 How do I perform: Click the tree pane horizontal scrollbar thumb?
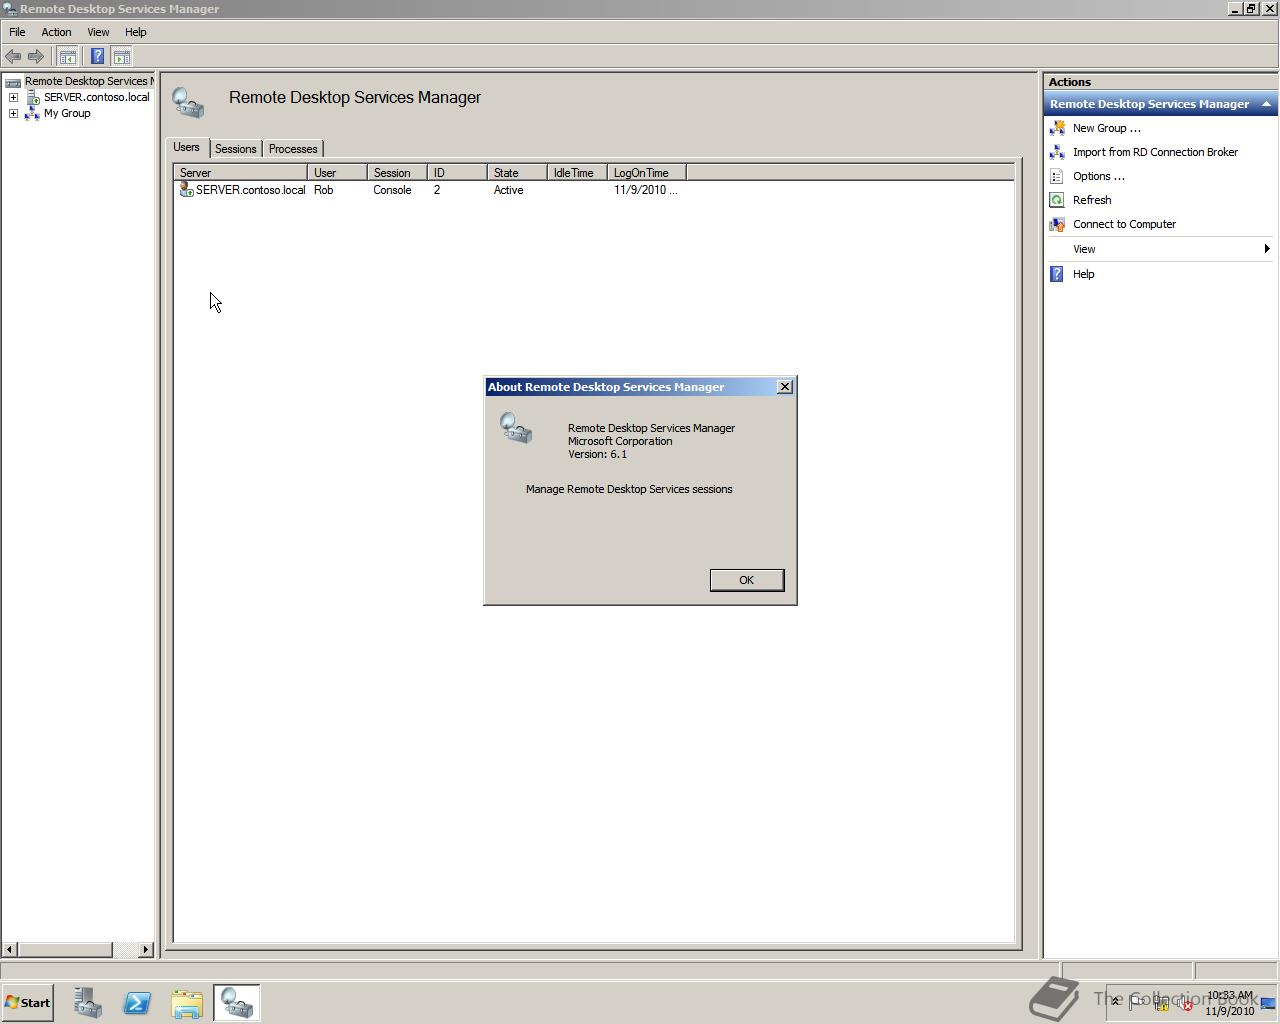[65, 949]
